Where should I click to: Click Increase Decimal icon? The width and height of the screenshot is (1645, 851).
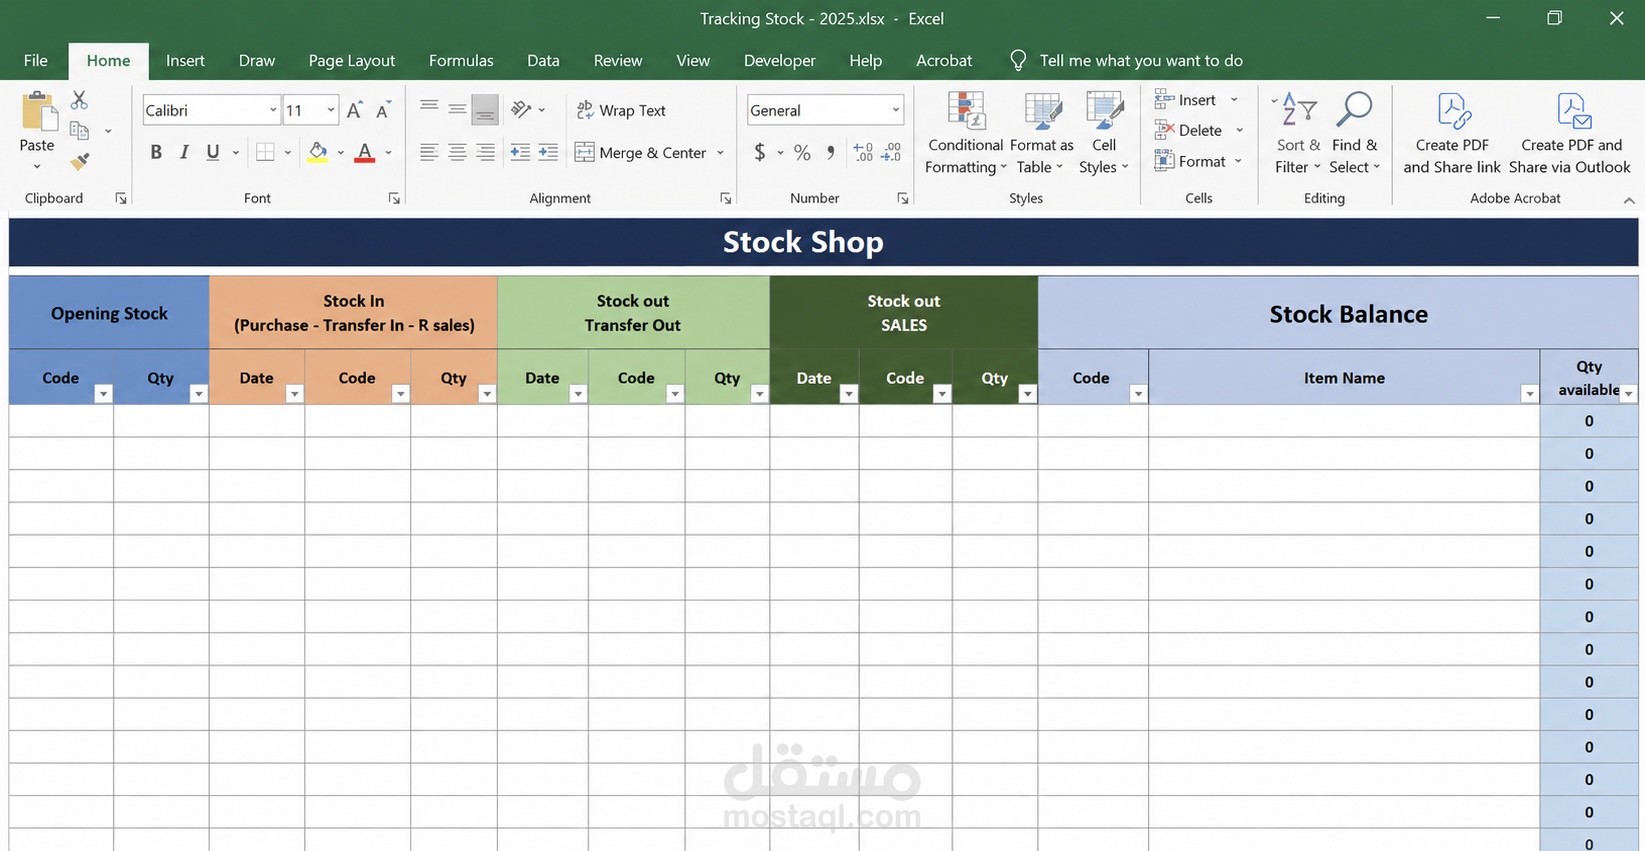[863, 152]
